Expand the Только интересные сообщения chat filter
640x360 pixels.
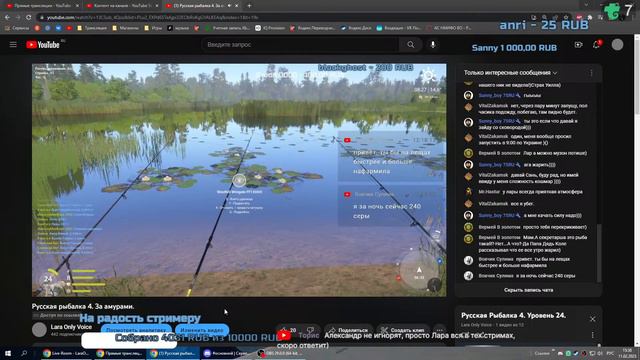tap(510, 73)
